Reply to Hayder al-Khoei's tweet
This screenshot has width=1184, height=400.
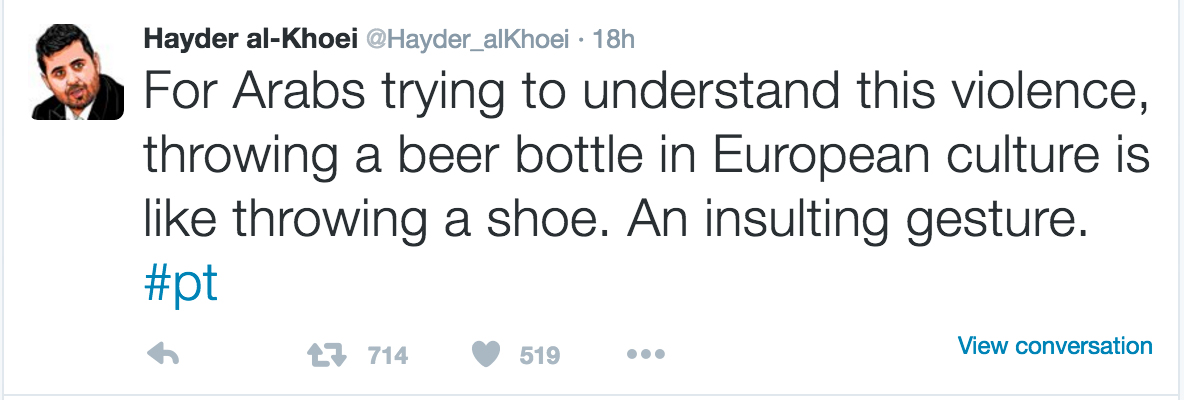pos(162,354)
